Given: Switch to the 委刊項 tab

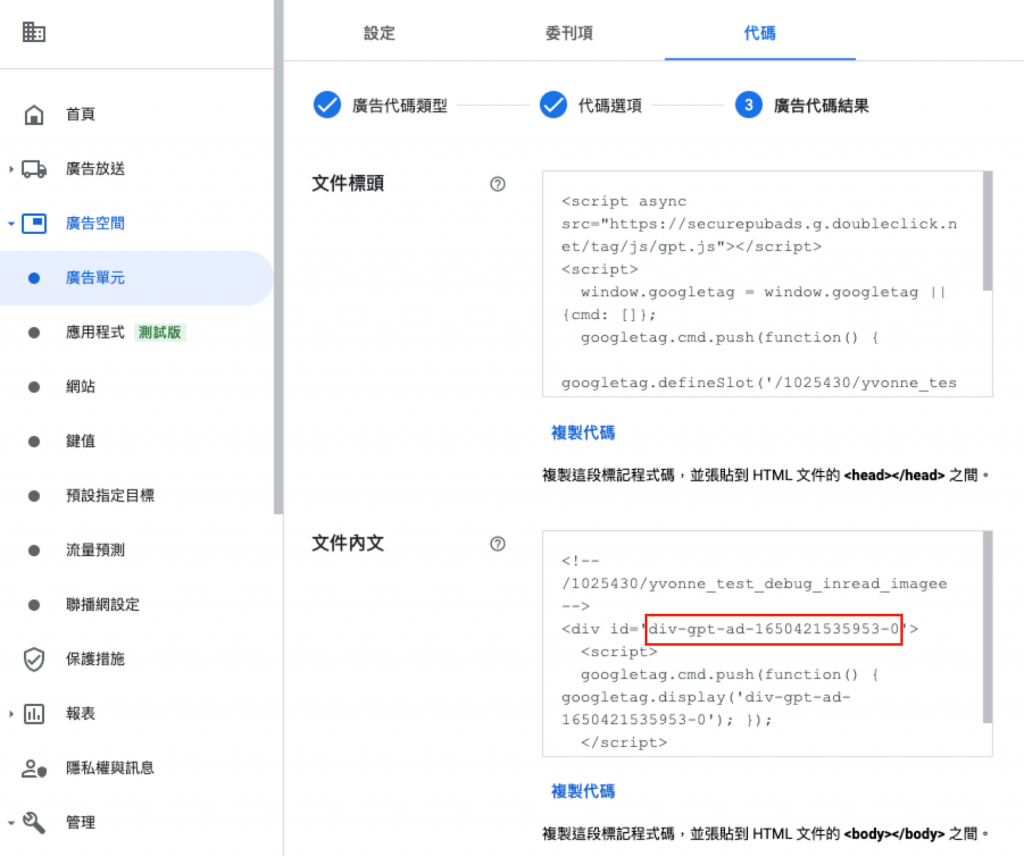Looking at the screenshot, I should tap(569, 33).
